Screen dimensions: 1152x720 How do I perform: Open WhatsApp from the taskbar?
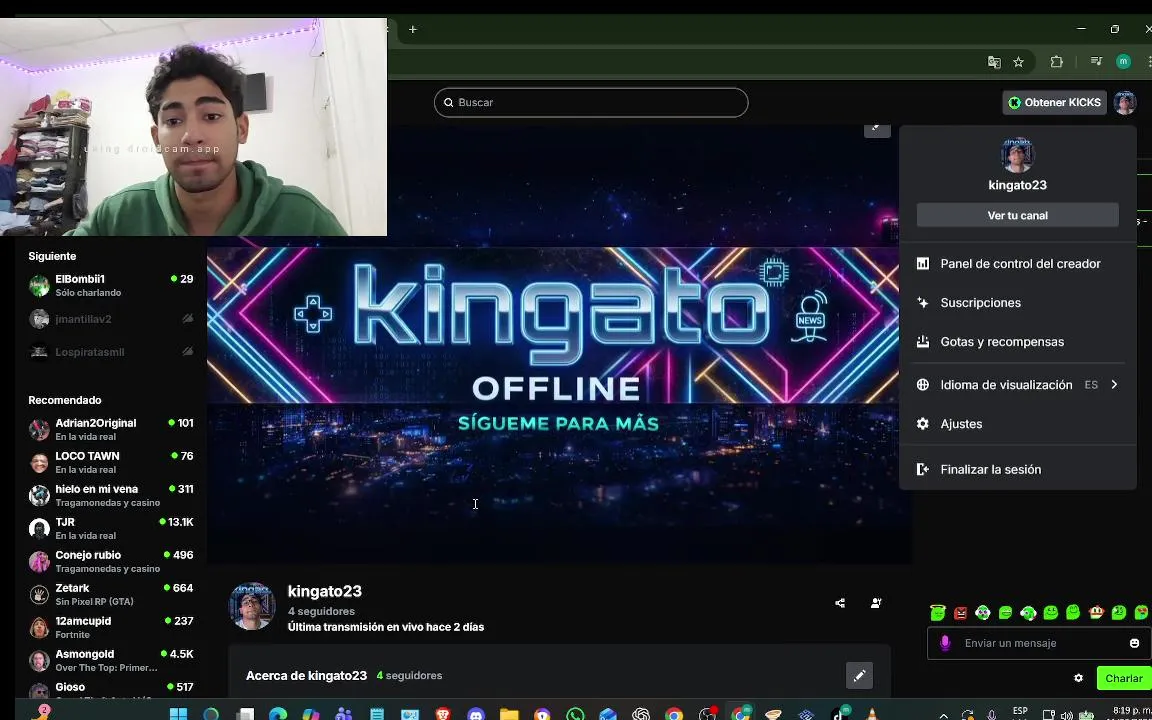(x=575, y=714)
